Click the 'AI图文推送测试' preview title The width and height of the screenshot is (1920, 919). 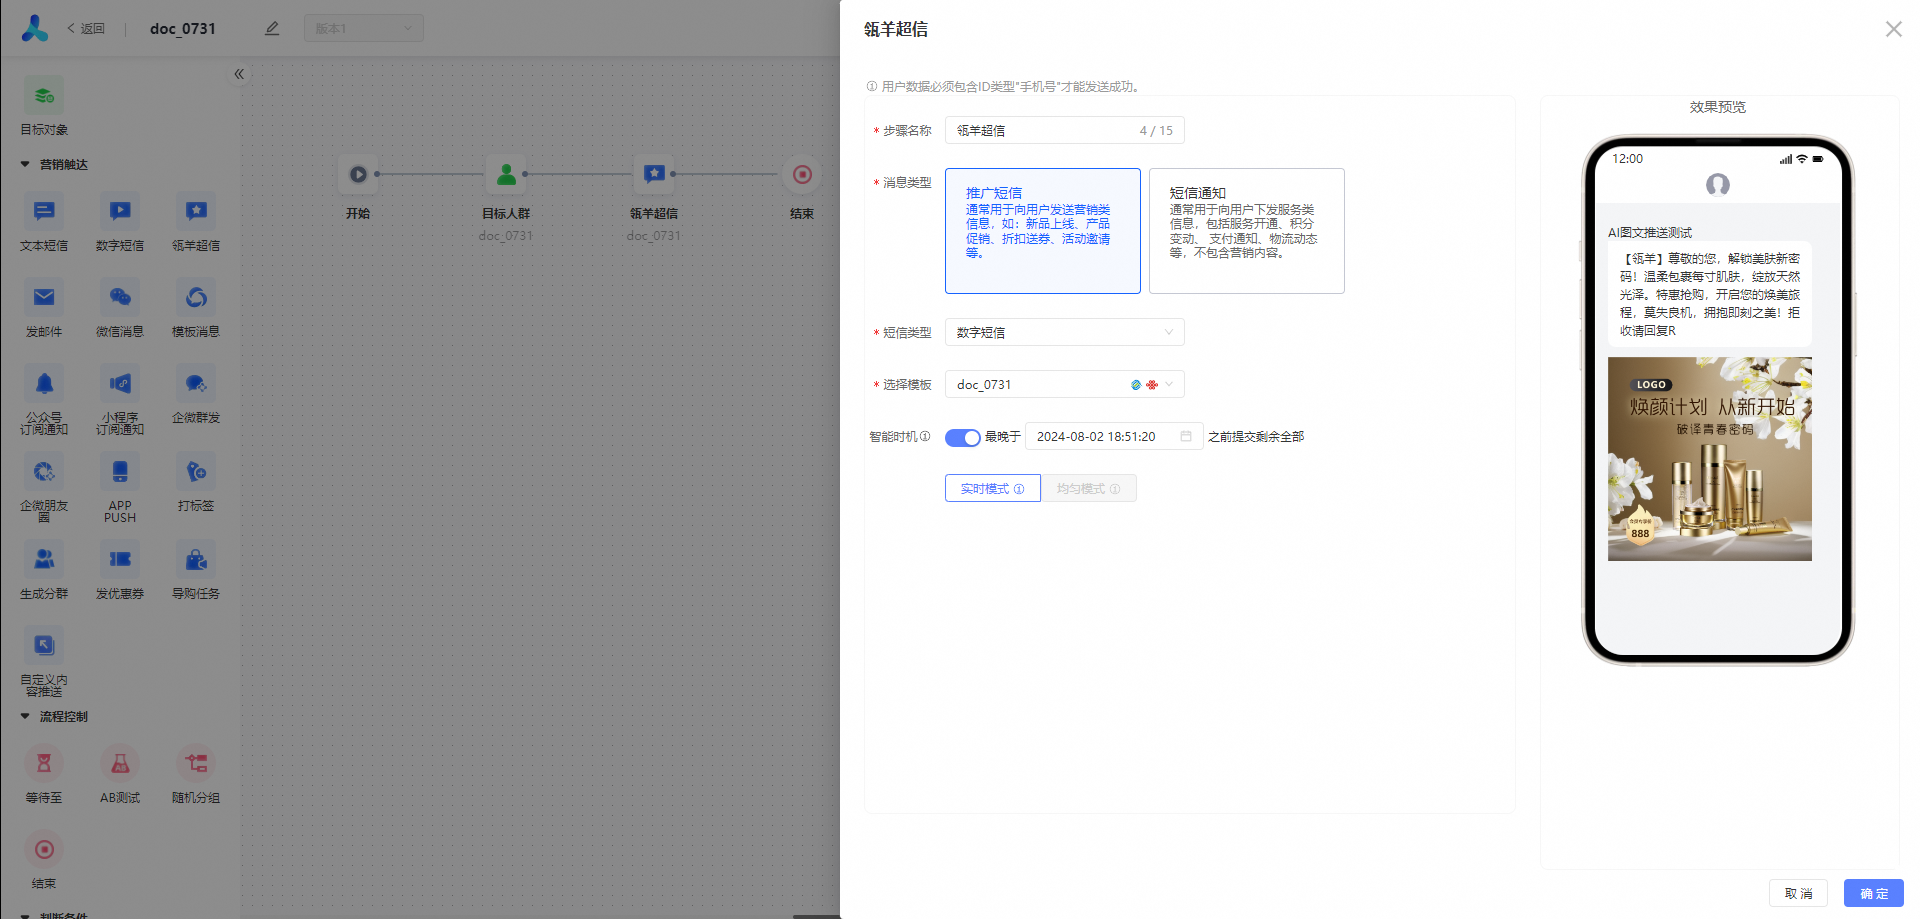[1650, 232]
